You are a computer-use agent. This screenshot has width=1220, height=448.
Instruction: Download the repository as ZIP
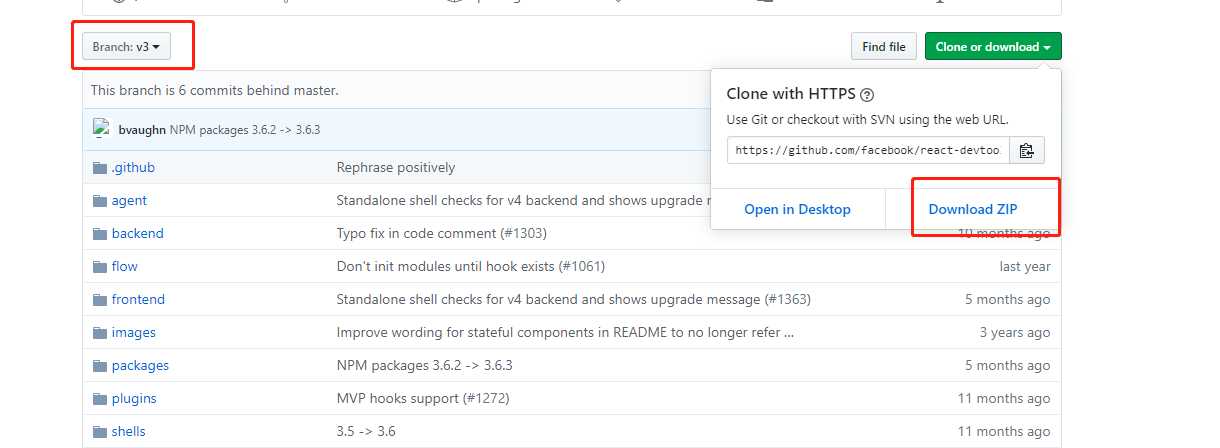point(973,210)
